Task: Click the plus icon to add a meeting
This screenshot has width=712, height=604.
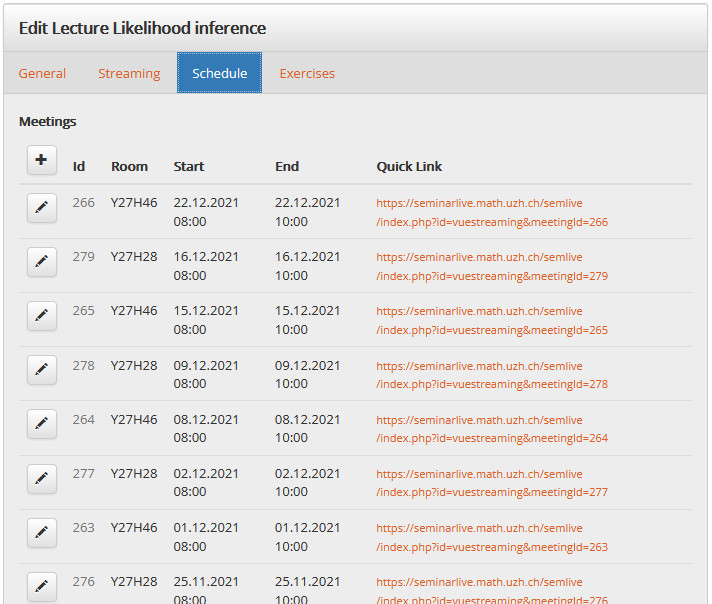Action: (41, 160)
